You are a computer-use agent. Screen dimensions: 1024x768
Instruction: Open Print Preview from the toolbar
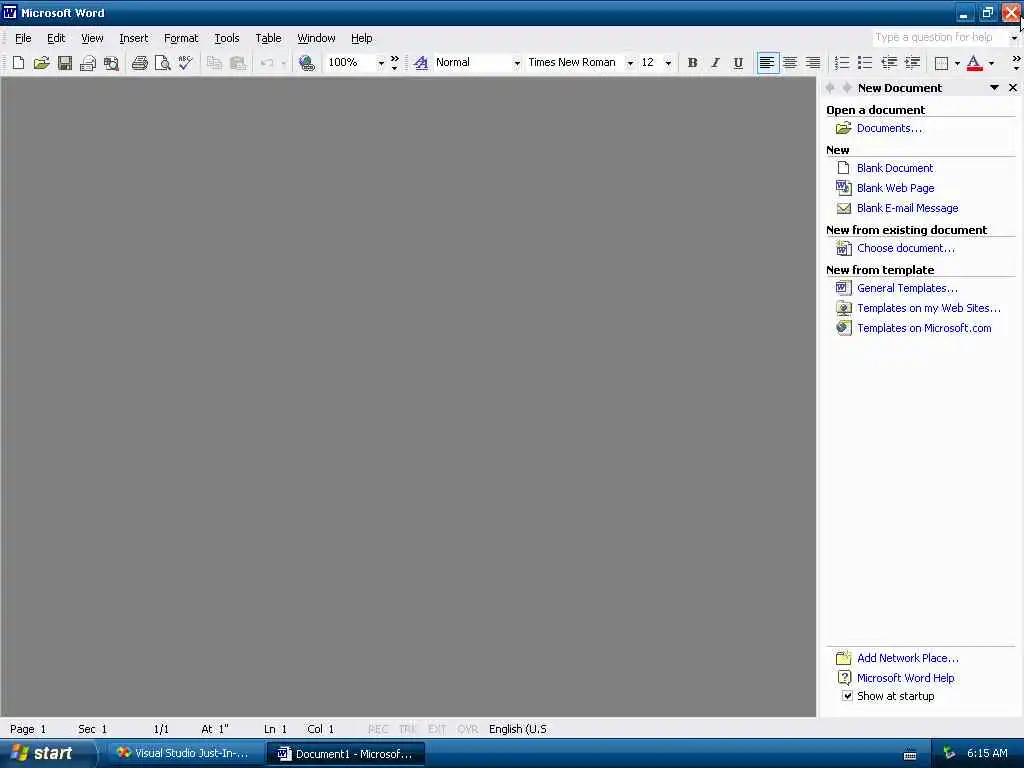(x=162, y=63)
